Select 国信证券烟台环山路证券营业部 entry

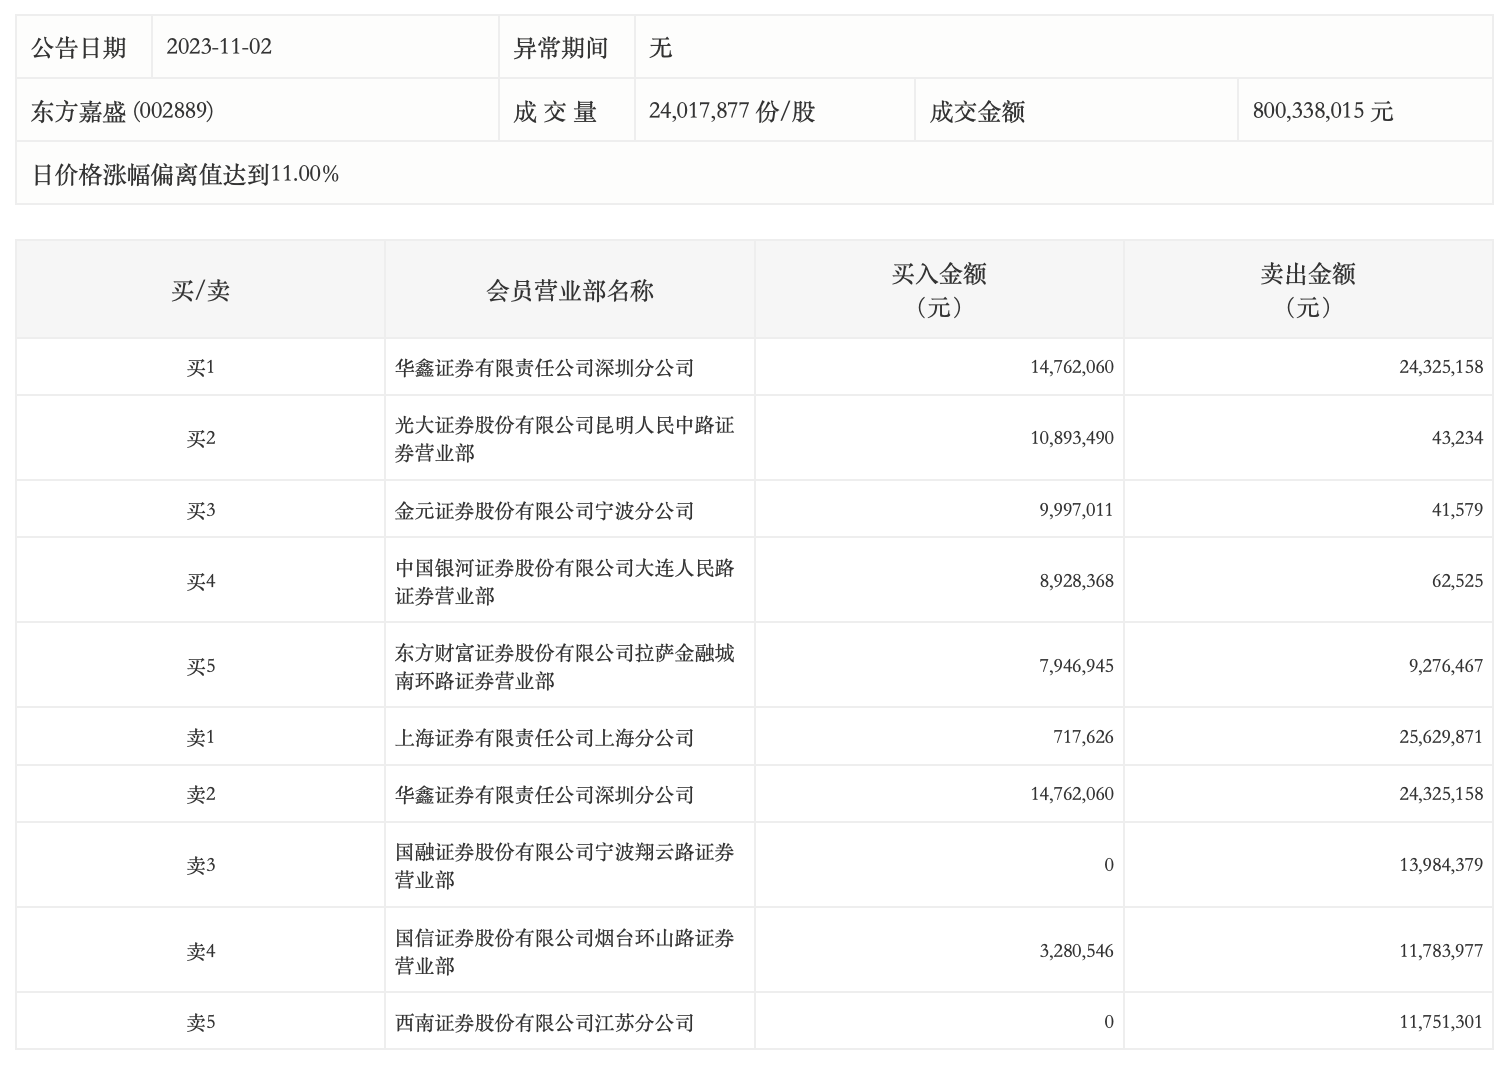(564, 952)
